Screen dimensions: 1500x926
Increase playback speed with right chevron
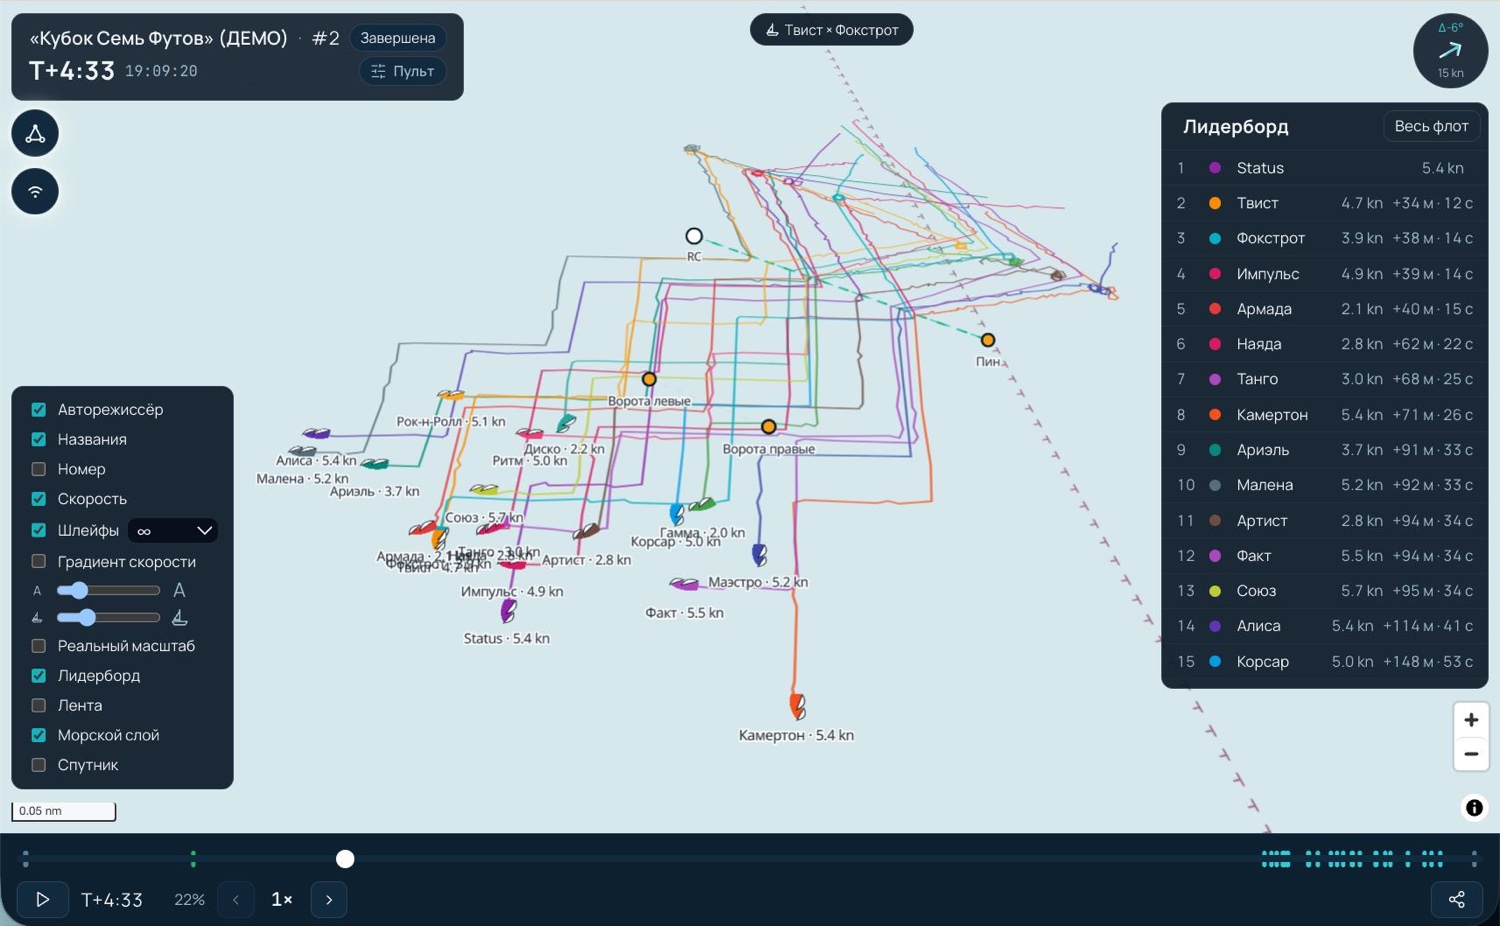(329, 900)
